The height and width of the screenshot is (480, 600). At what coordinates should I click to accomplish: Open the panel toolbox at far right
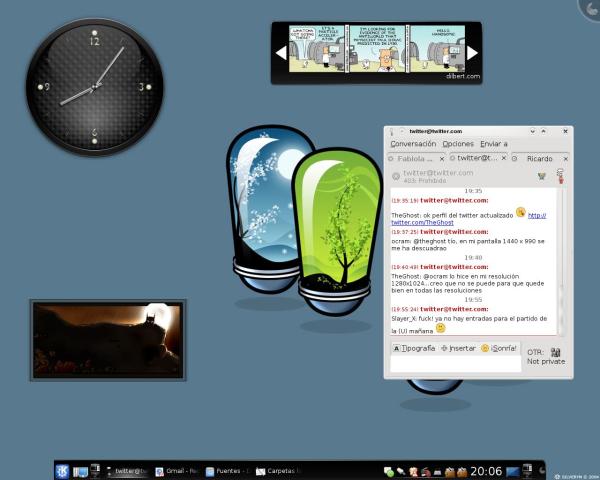point(541,471)
